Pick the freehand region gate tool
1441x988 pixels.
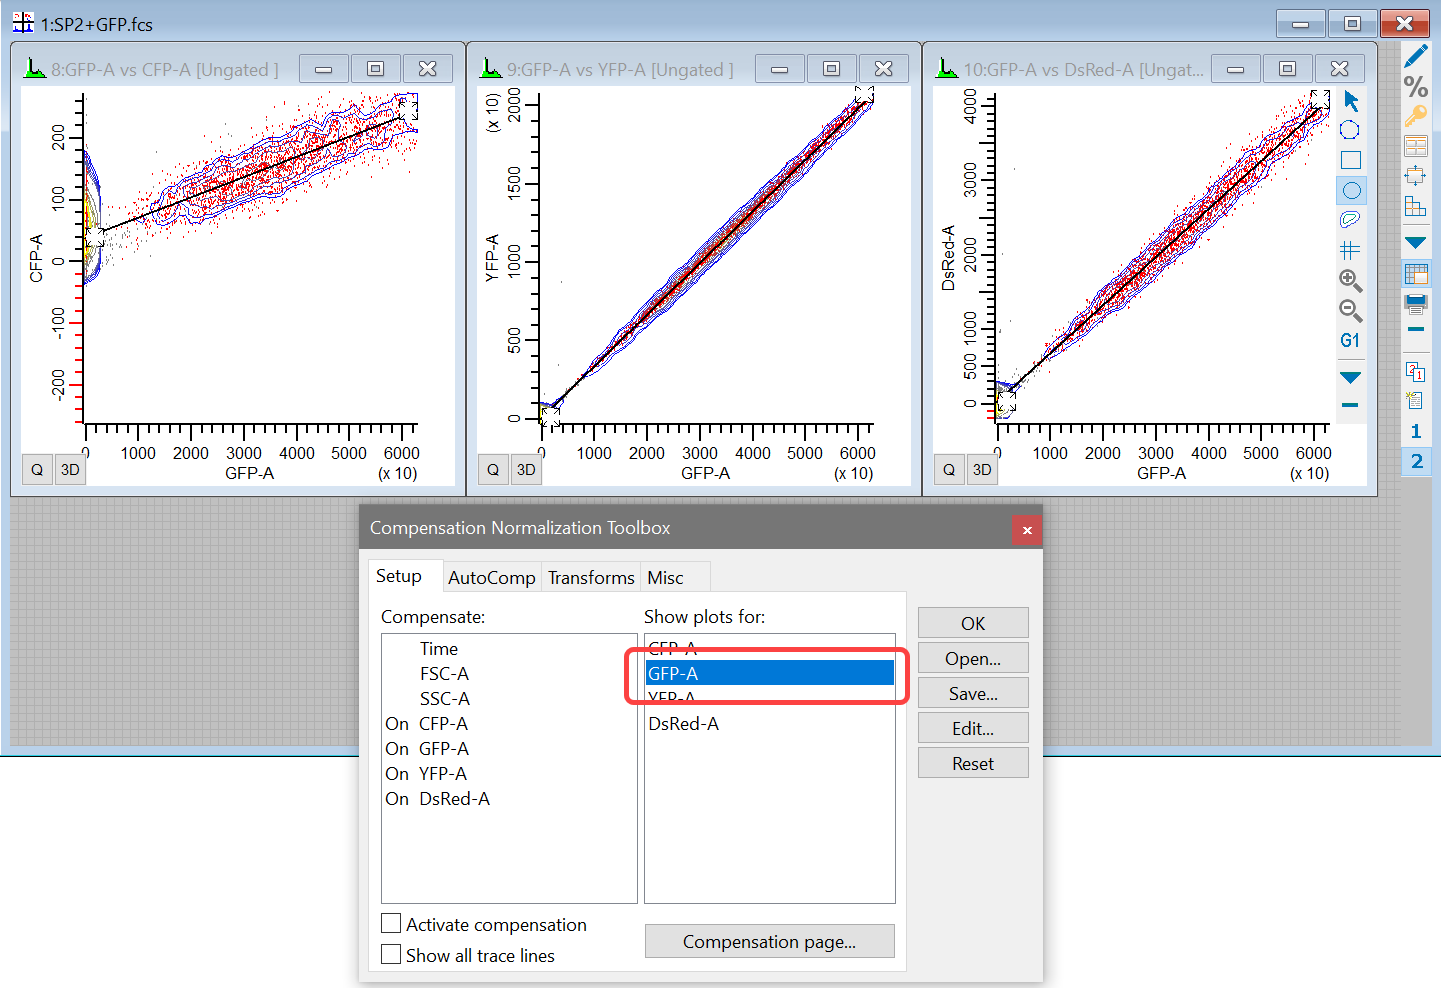coord(1351,219)
